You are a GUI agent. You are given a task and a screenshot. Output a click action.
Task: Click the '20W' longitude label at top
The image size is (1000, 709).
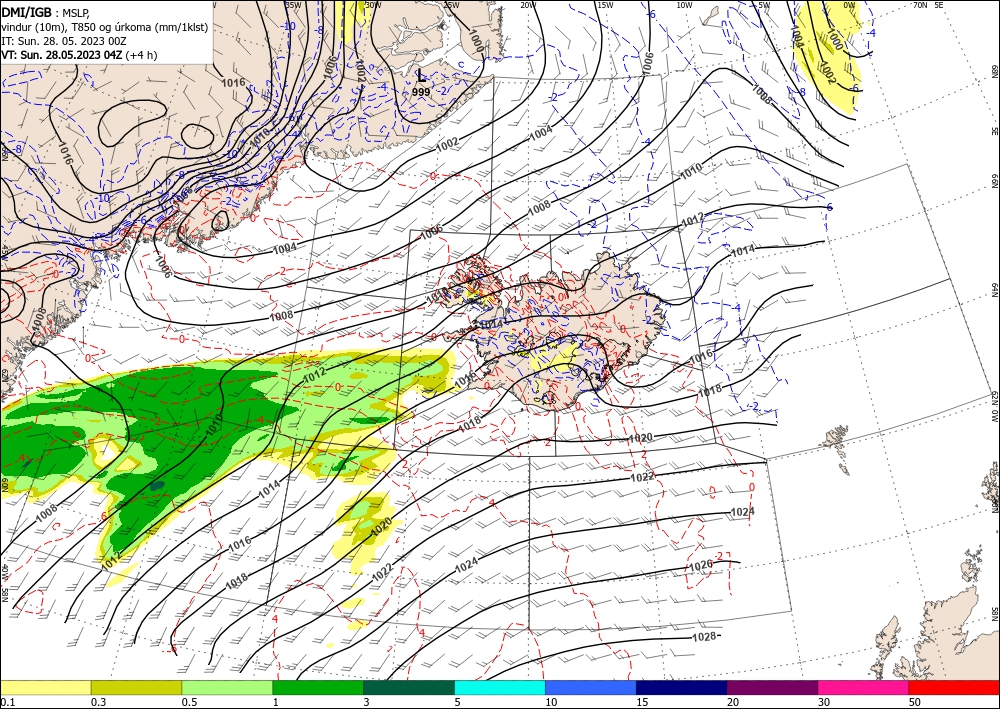(527, 5)
